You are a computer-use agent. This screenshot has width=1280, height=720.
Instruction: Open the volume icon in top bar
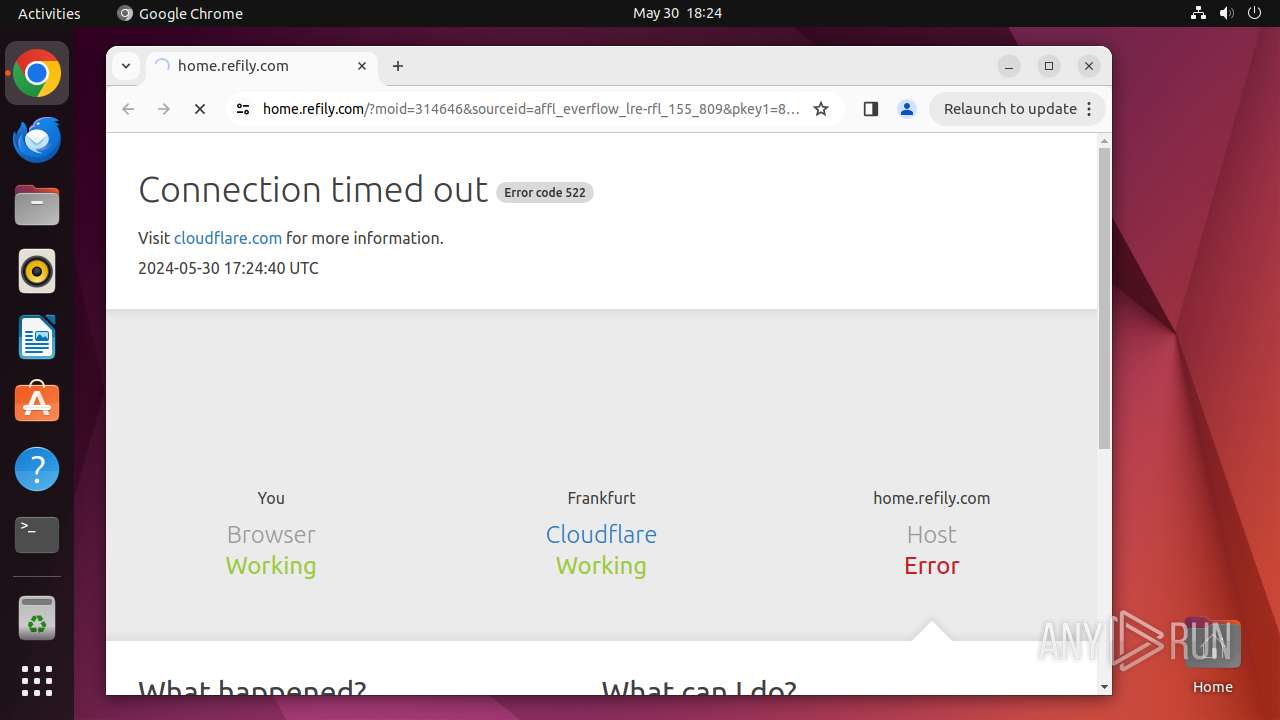click(x=1226, y=13)
